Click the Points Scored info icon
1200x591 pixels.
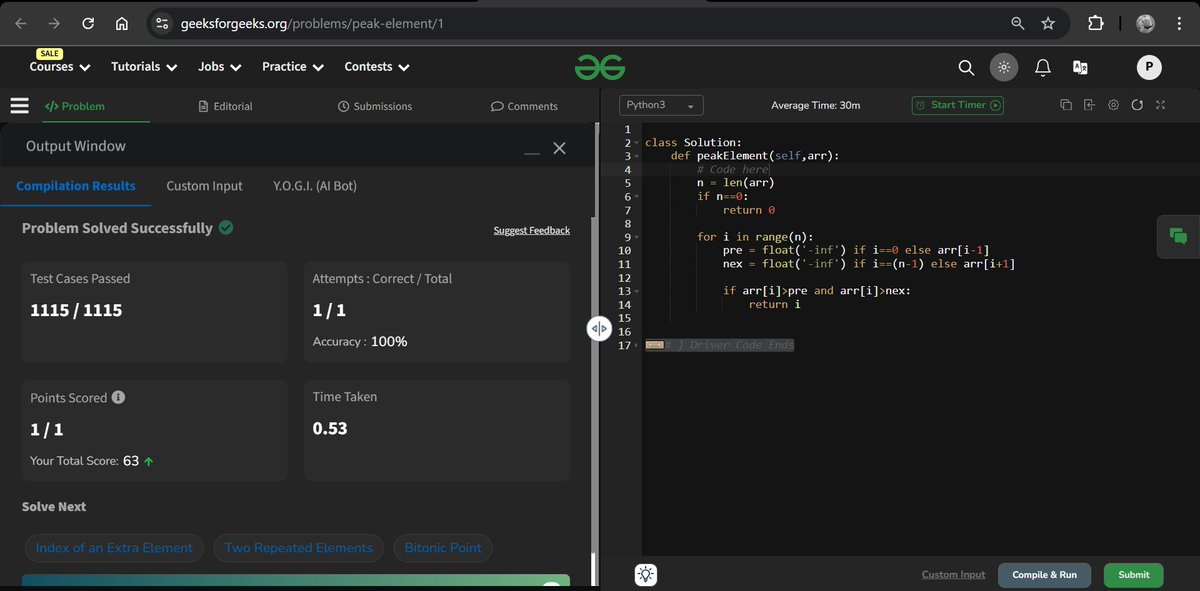coord(118,397)
